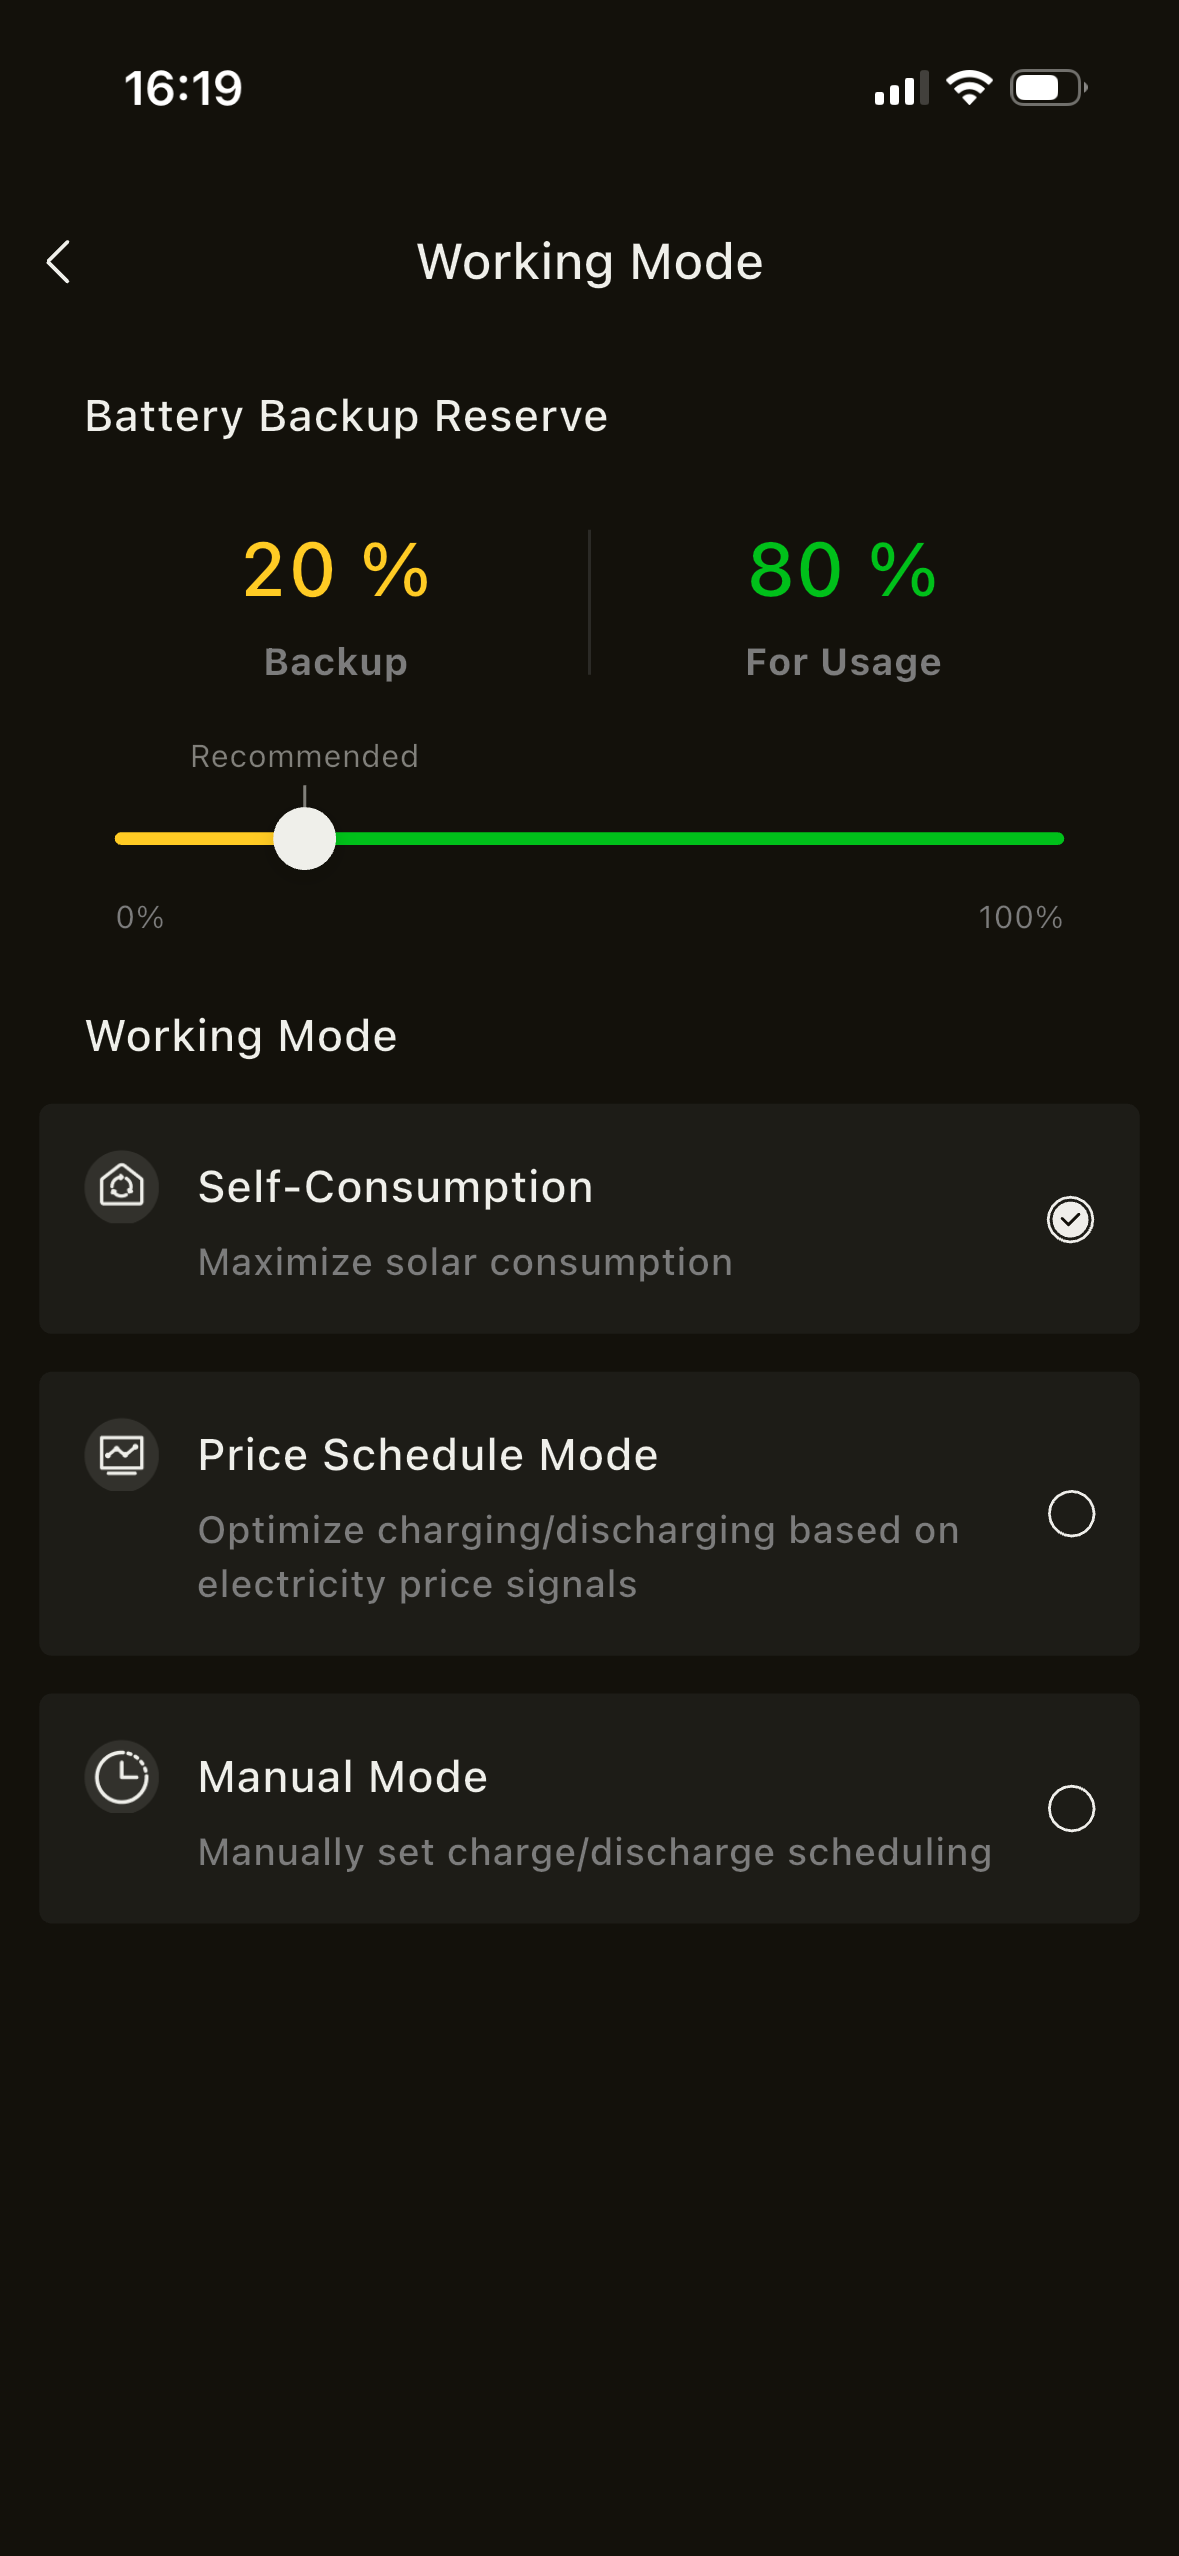
Task: Select the Price Schedule Mode radio button
Action: click(x=1071, y=1513)
